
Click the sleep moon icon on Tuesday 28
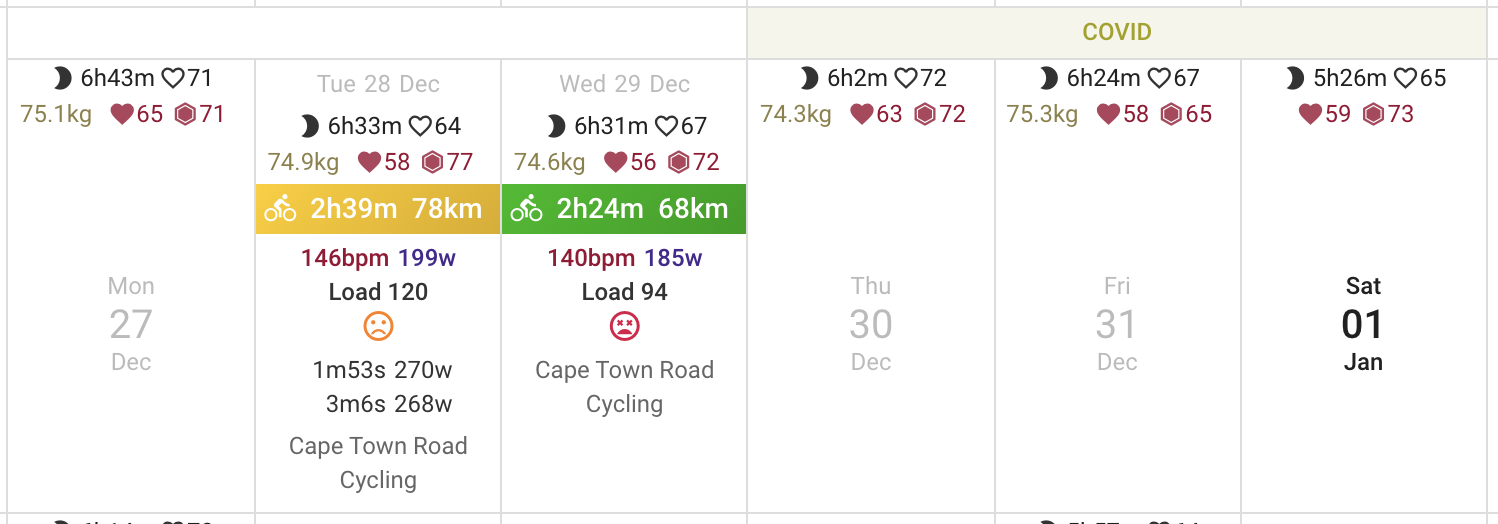310,126
